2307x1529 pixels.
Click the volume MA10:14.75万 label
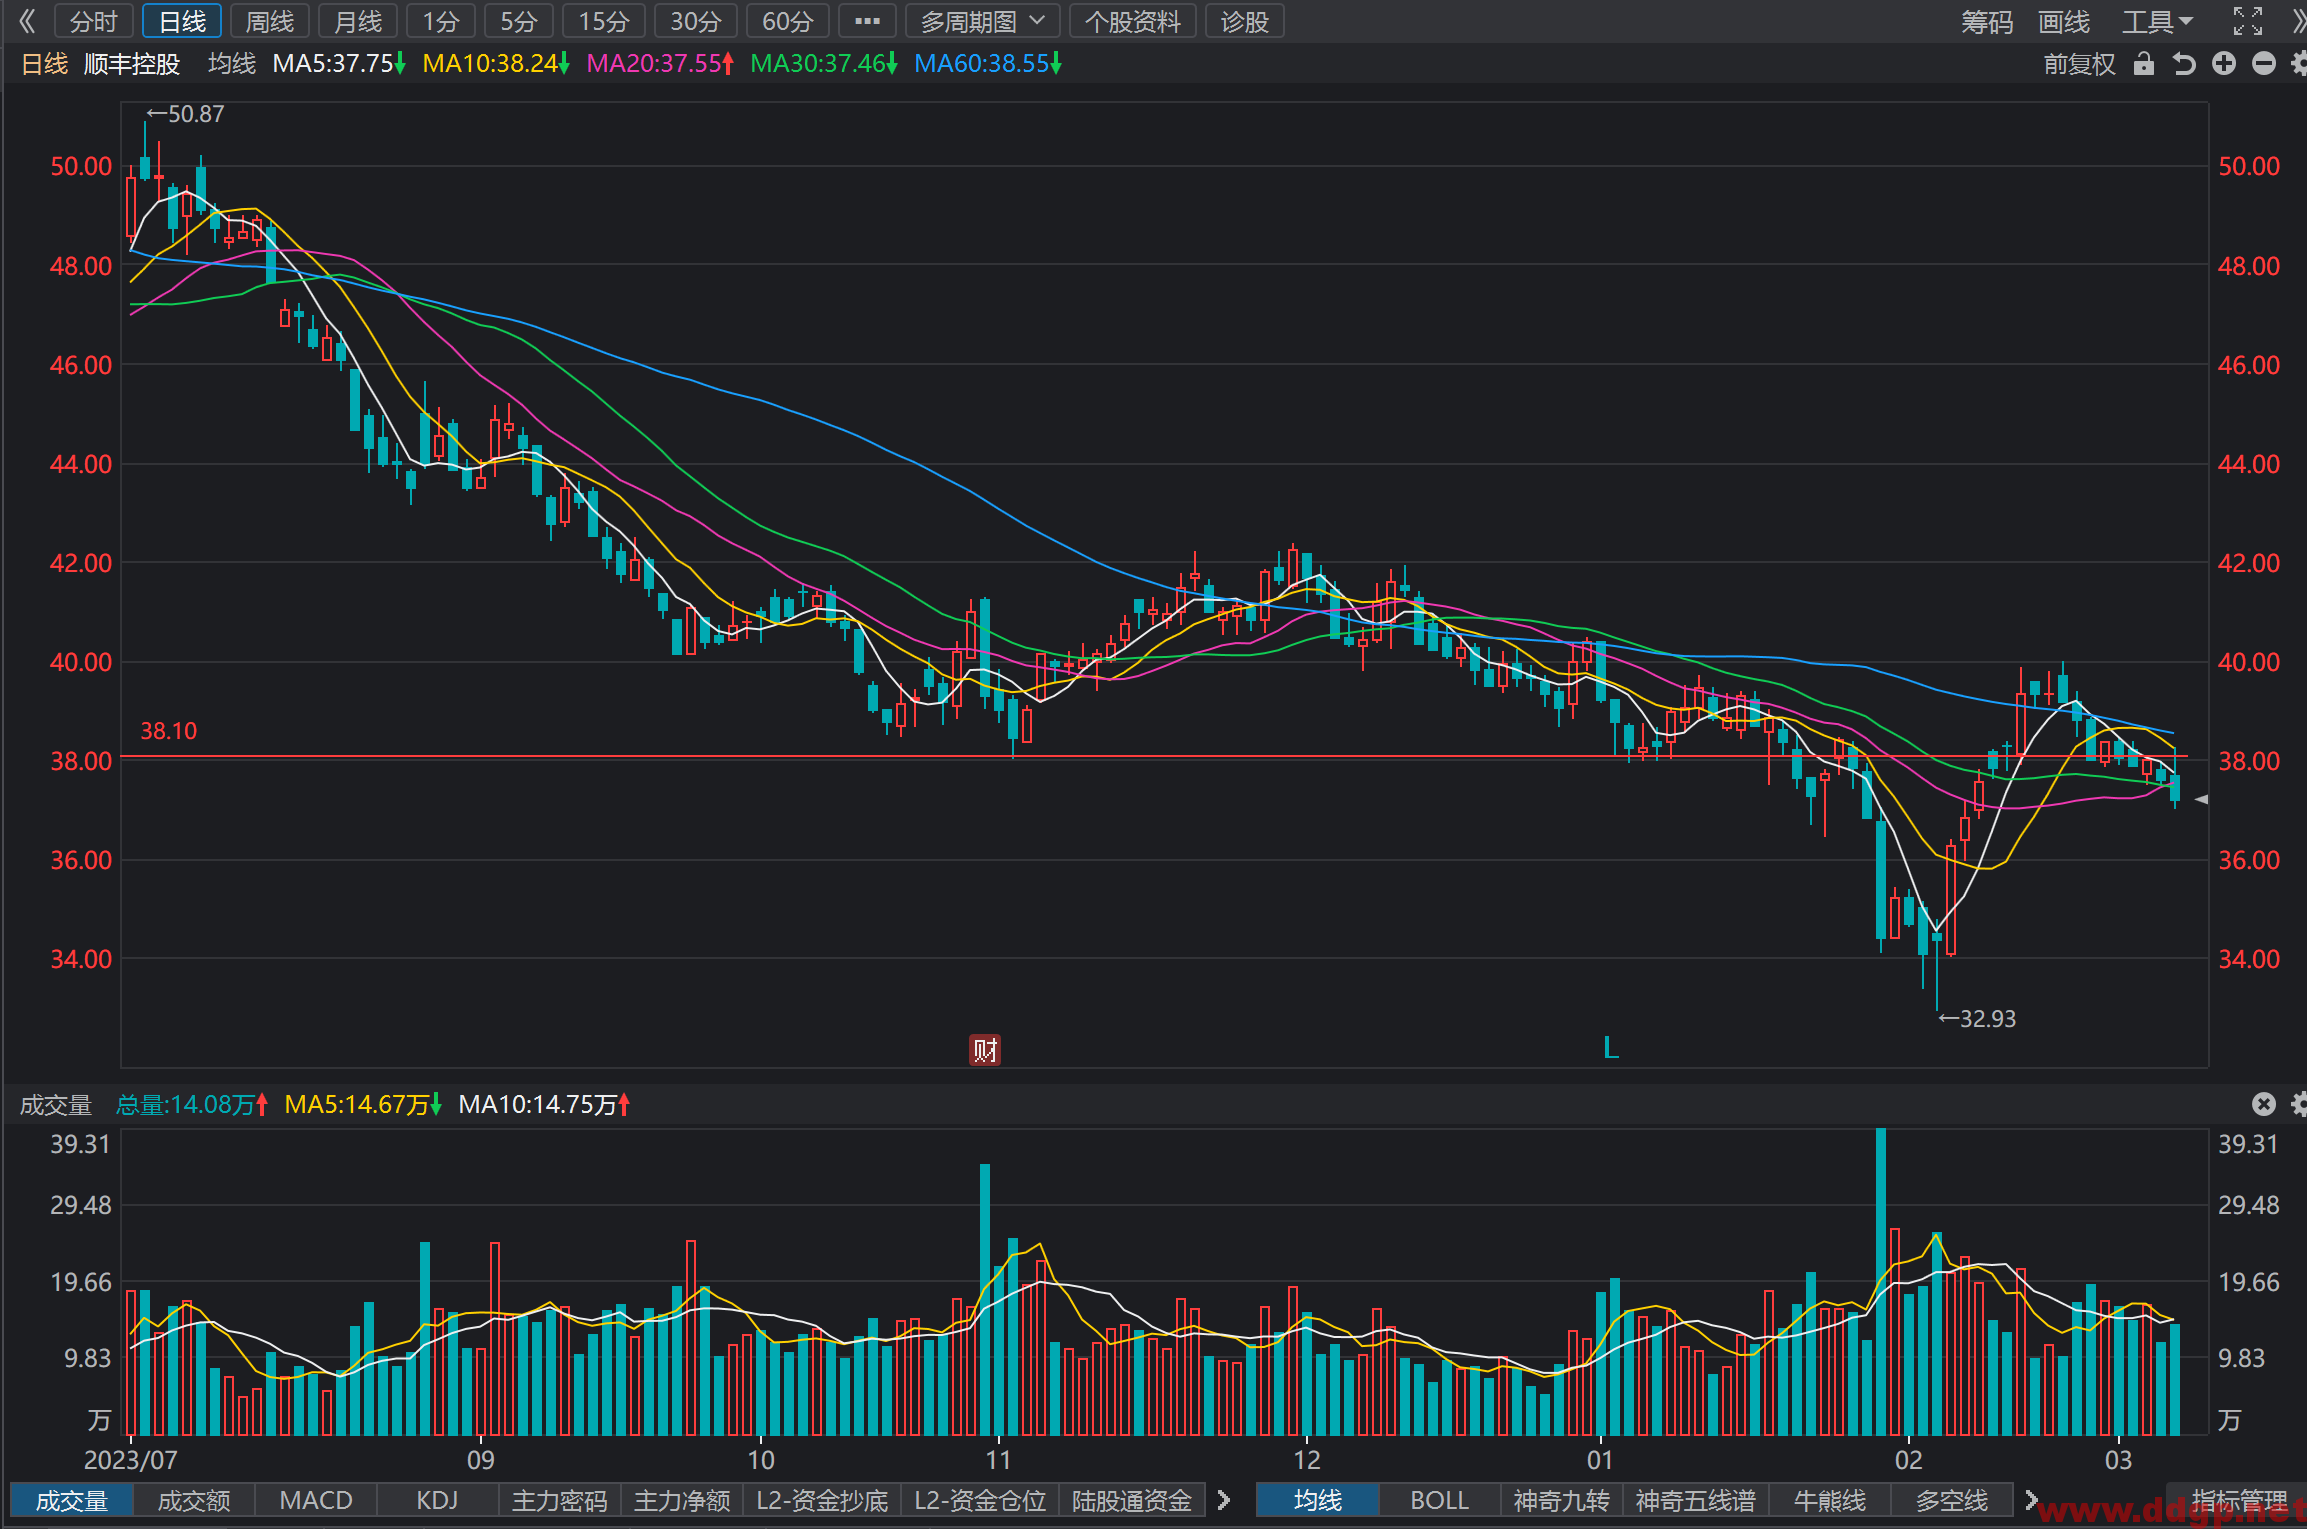544,1105
